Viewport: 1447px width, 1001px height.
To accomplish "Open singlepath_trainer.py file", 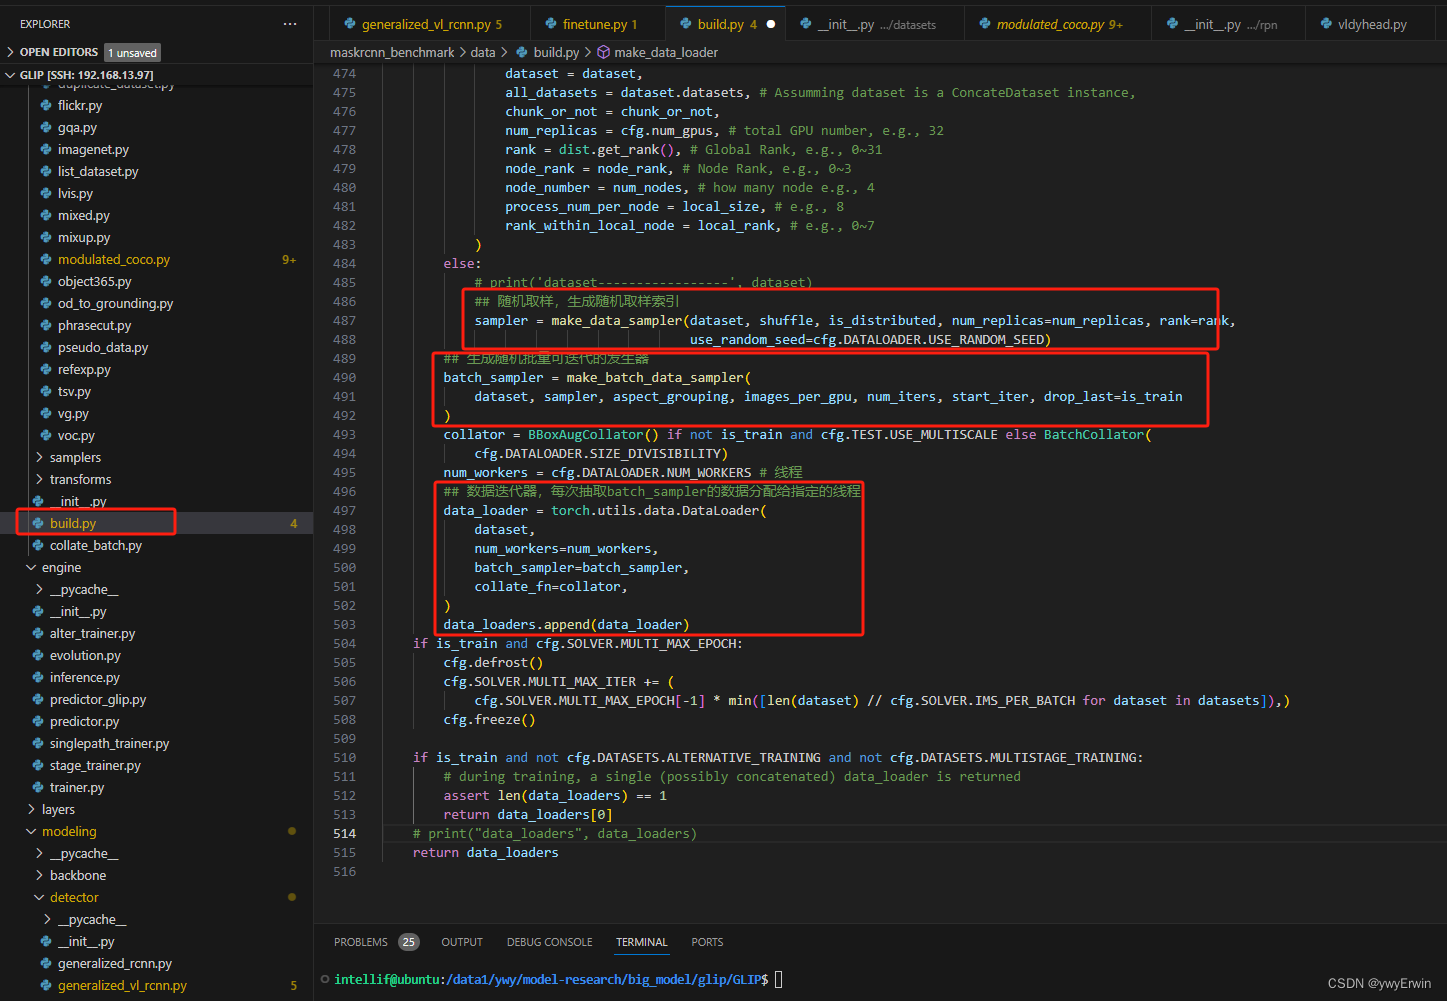I will click(x=156, y=743).
